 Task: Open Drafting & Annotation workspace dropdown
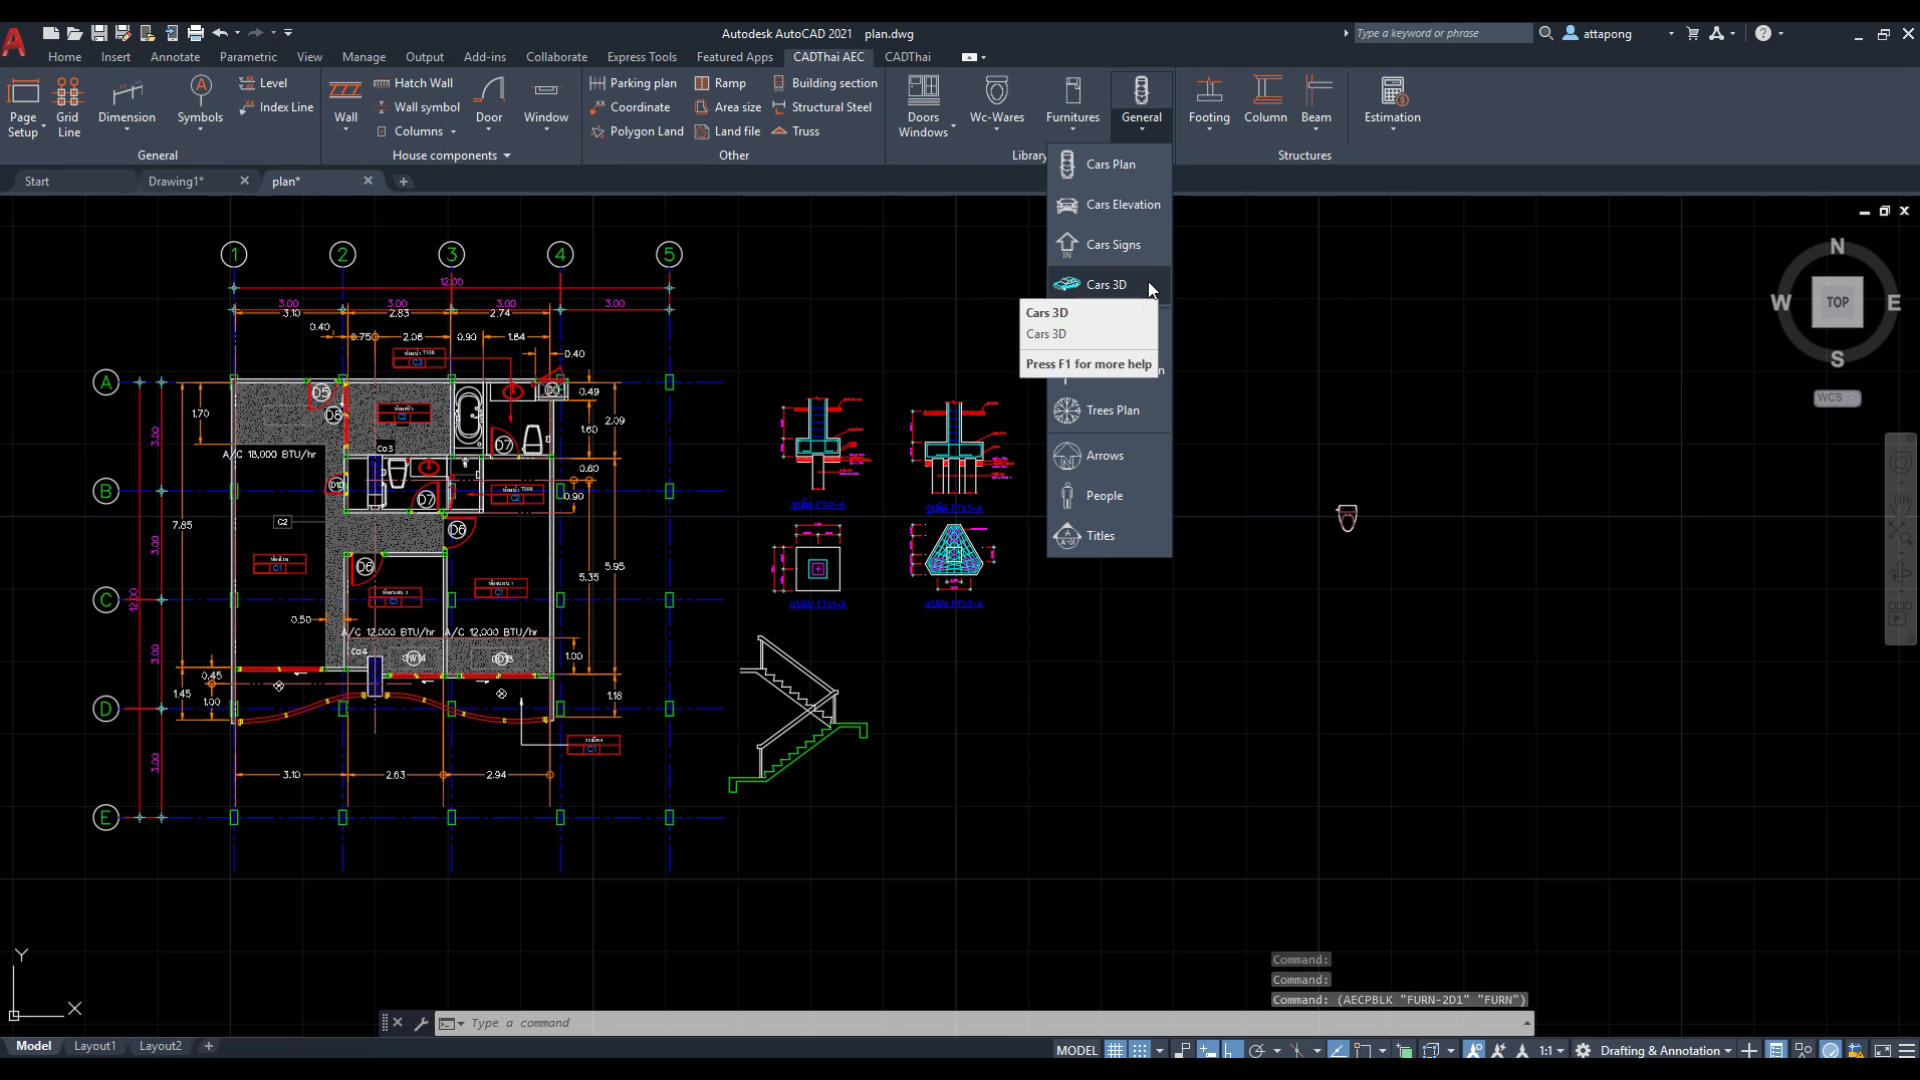pos(1666,1050)
